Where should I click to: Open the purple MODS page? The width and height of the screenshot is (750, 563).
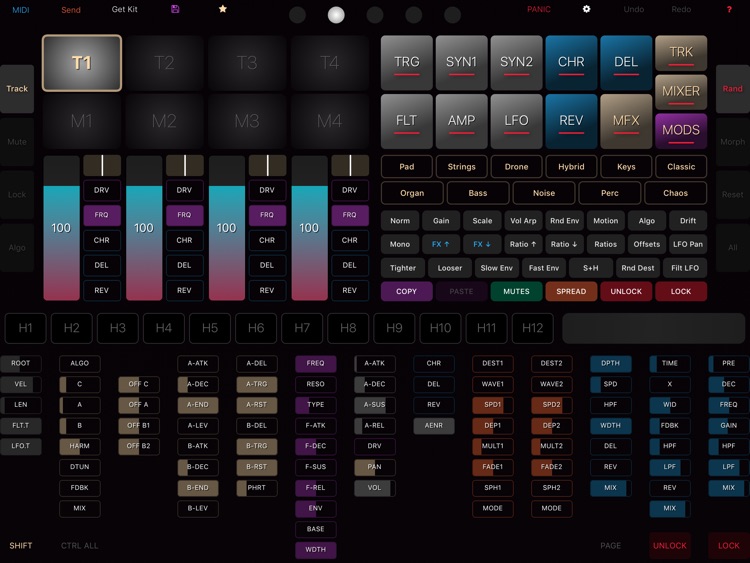pyautogui.click(x=681, y=131)
